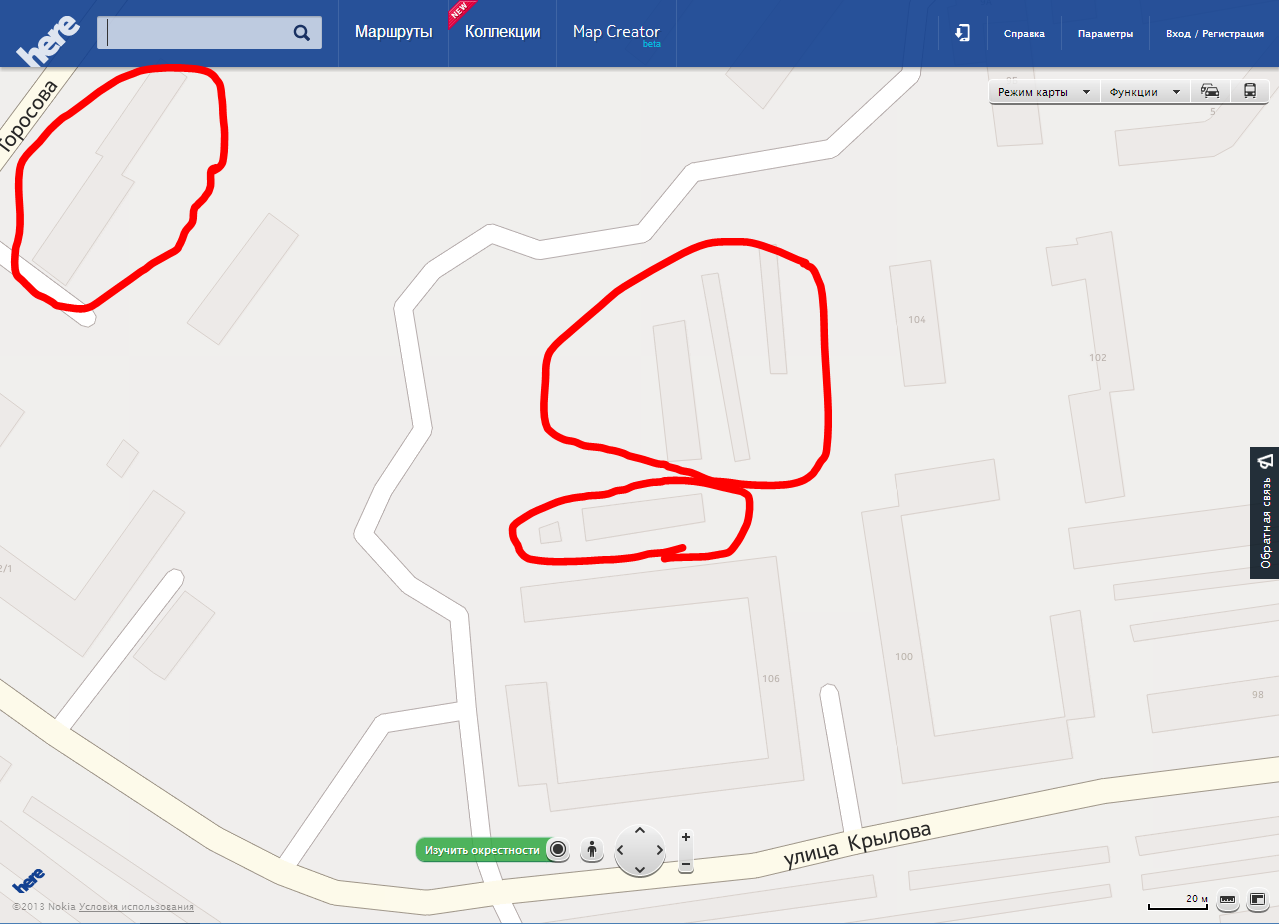The width and height of the screenshot is (1279, 924).
Task: Toggle the car traffic layer icon
Action: [1210, 91]
